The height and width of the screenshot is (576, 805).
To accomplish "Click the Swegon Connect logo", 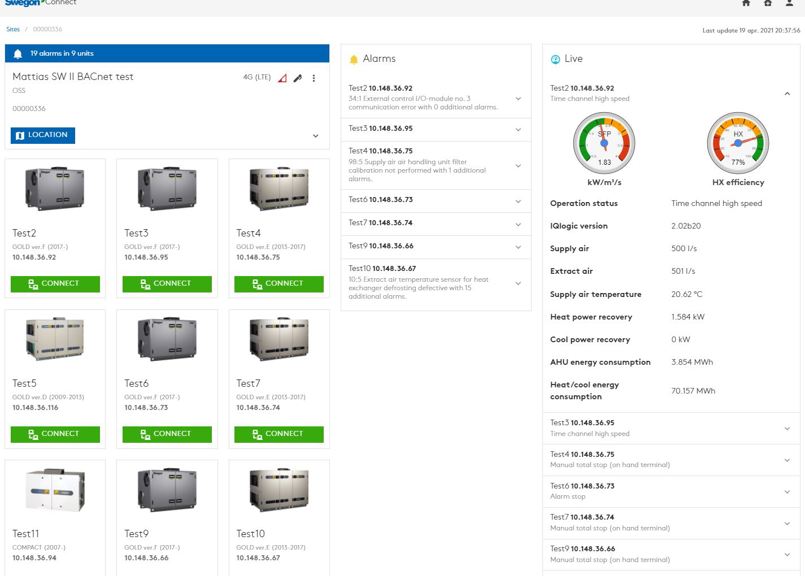I will click(x=41, y=3).
